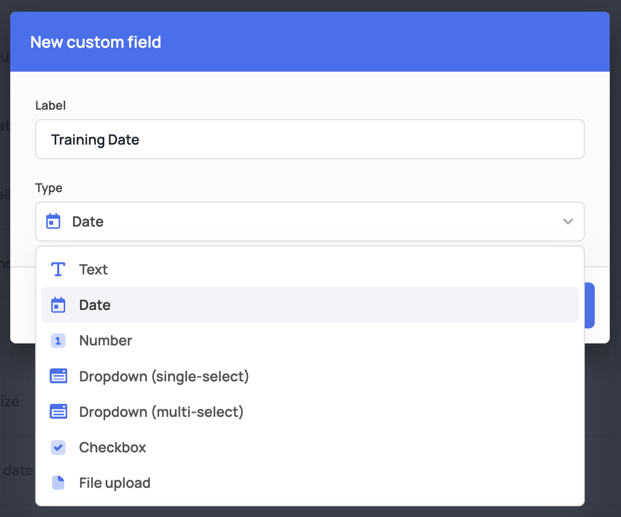Image resolution: width=621 pixels, height=517 pixels.
Task: Open the Type dropdown showing Date
Action: pos(310,221)
